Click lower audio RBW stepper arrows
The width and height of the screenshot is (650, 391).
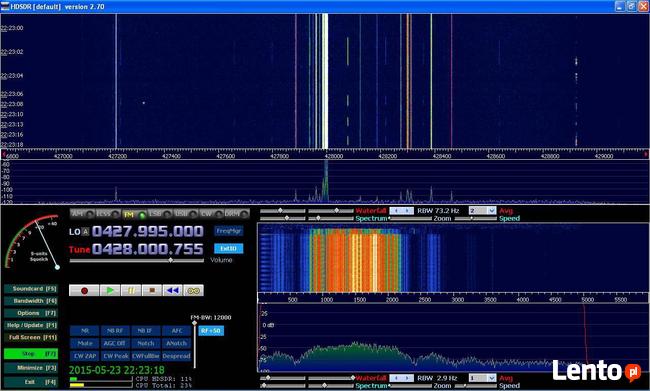[x=401, y=378]
